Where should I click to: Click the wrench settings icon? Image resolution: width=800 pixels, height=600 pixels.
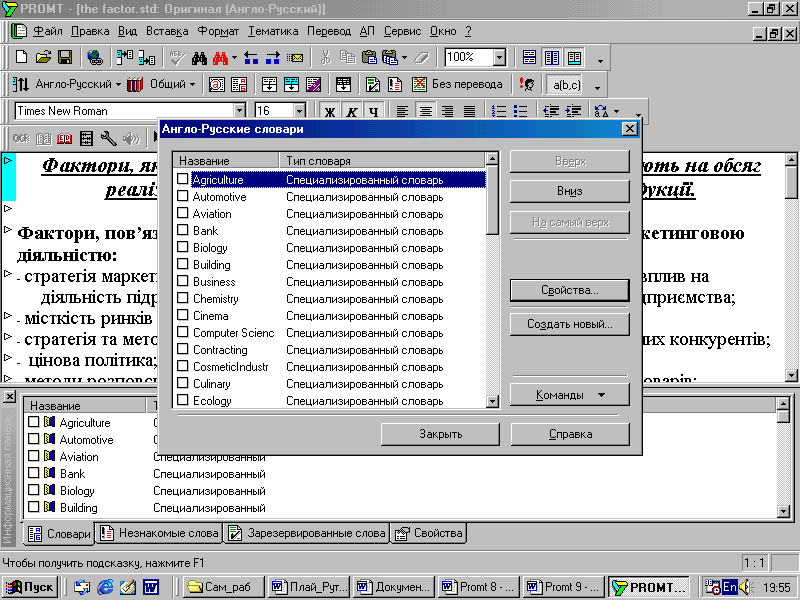108,138
